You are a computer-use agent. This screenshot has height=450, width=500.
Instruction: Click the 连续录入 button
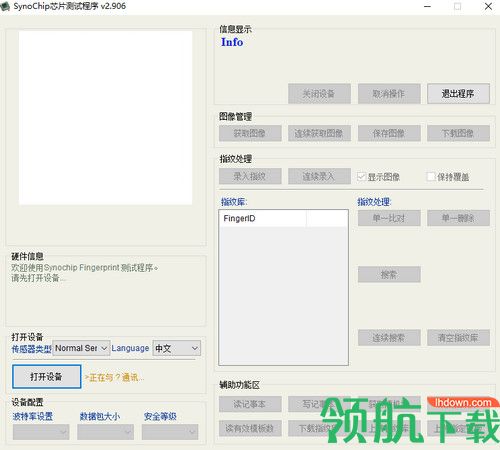tap(319, 176)
